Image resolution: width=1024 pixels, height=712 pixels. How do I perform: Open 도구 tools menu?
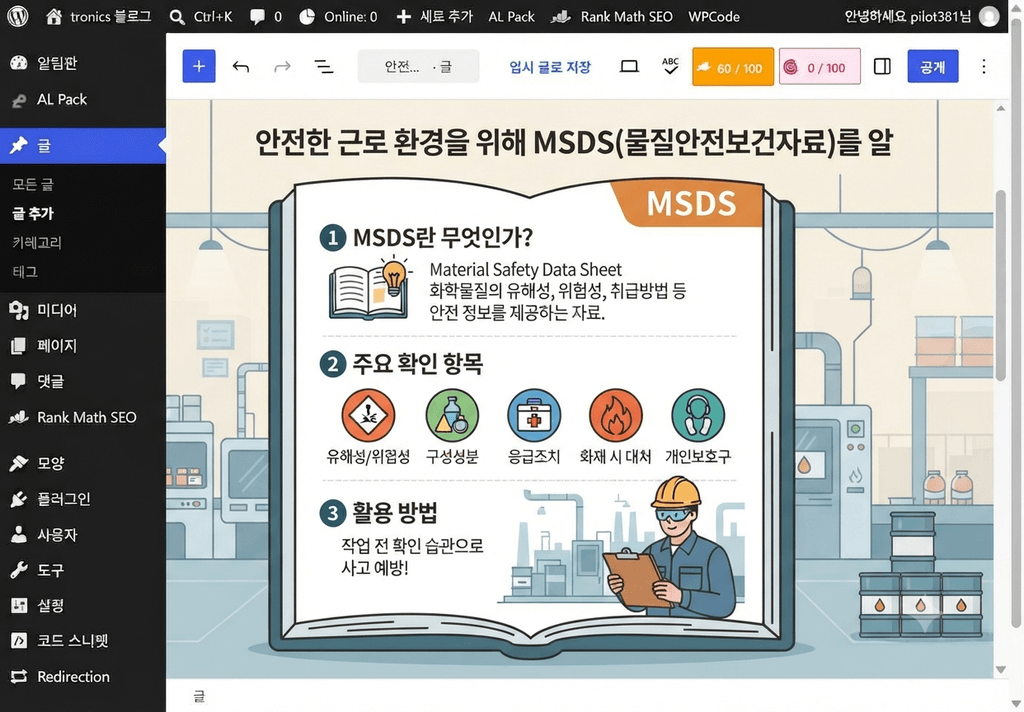(x=83, y=570)
